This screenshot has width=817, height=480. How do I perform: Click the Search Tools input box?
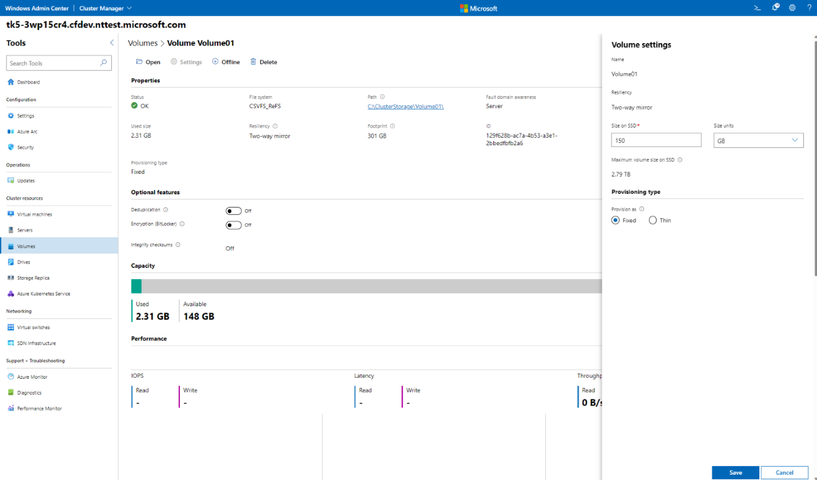coord(59,63)
